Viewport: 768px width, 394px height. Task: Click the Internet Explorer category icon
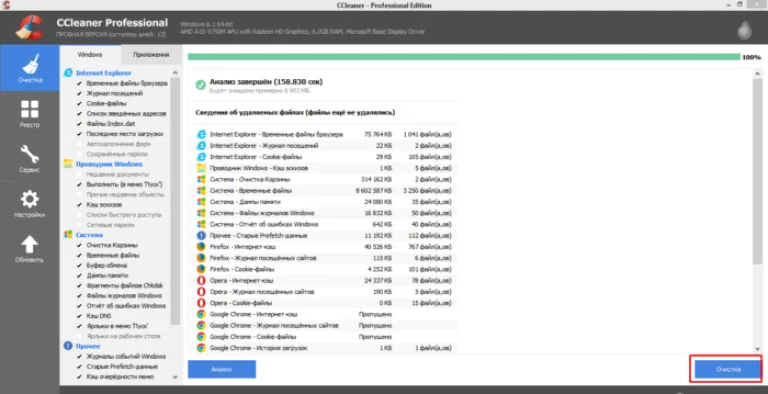tap(68, 73)
